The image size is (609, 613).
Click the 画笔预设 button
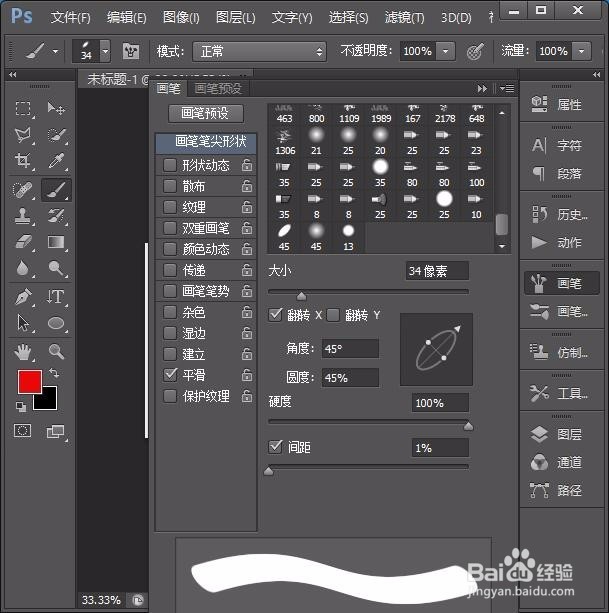[x=206, y=113]
